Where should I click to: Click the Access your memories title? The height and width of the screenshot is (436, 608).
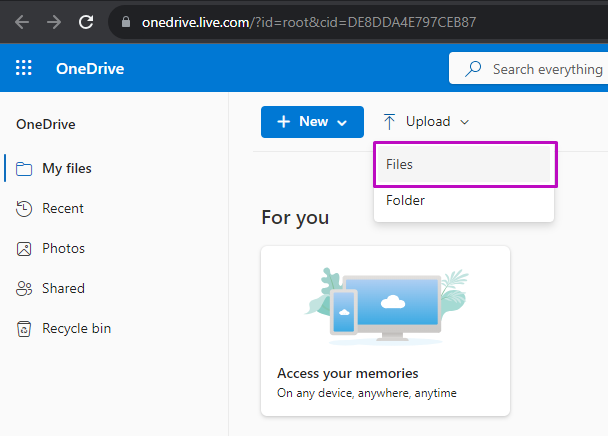[347, 373]
